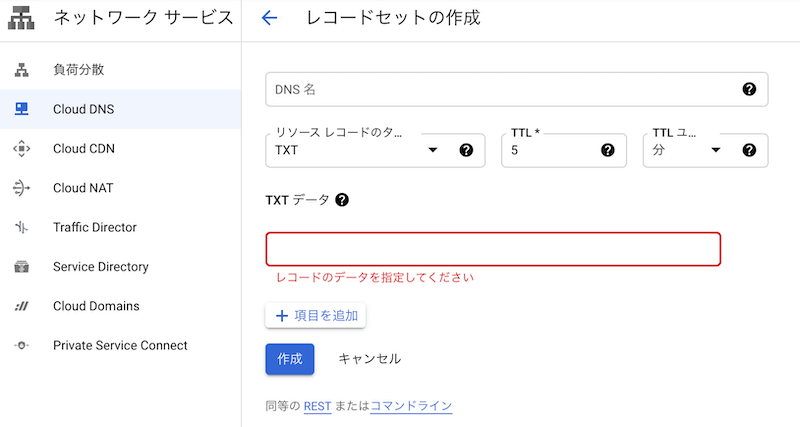Click the 負荷分散 sidebar icon
The width and height of the screenshot is (800, 427).
(x=21, y=70)
